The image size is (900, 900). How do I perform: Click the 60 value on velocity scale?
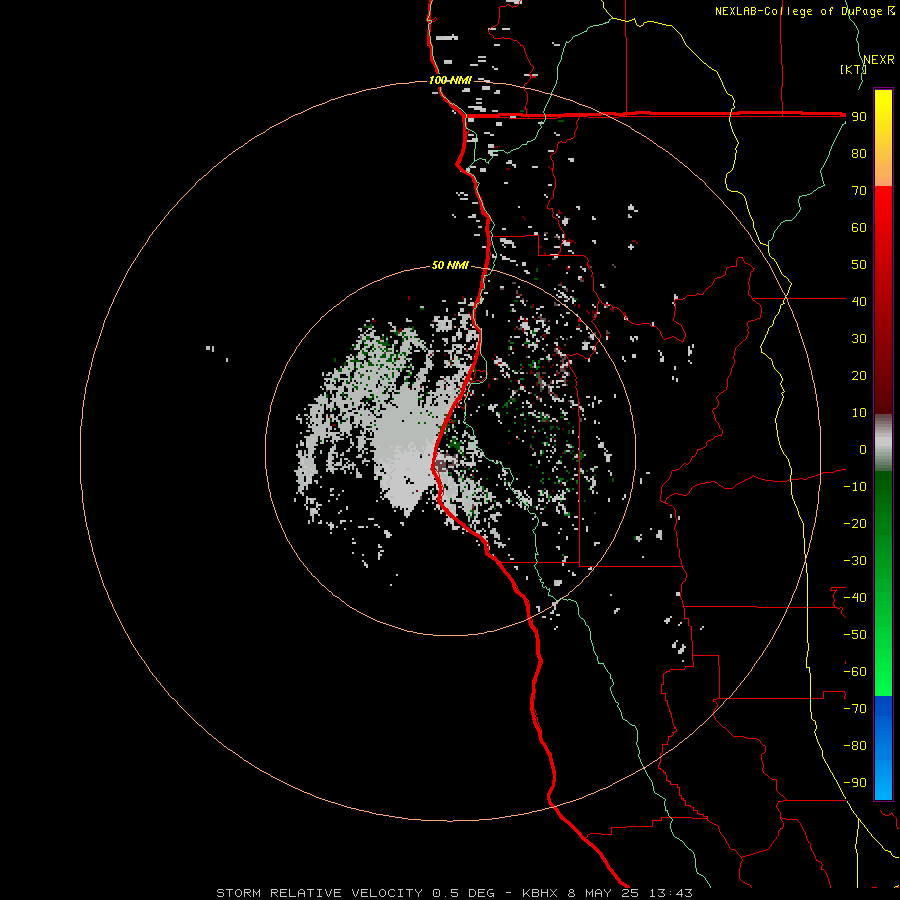click(x=859, y=227)
